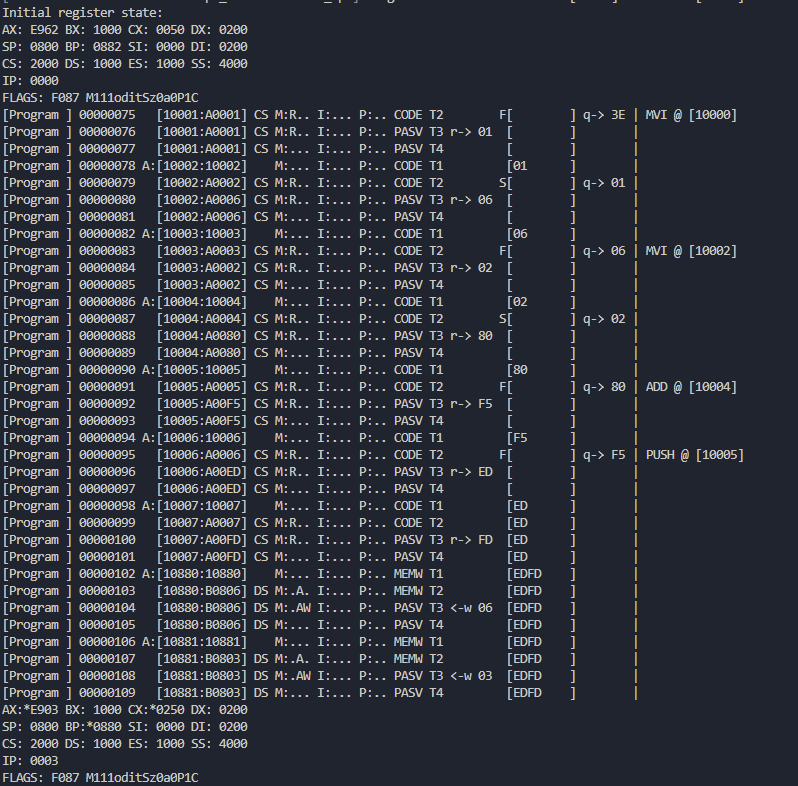Screen dimensions: 798x786
Task: Click cycle number 00000075
Action: pyautogui.click(x=107, y=115)
